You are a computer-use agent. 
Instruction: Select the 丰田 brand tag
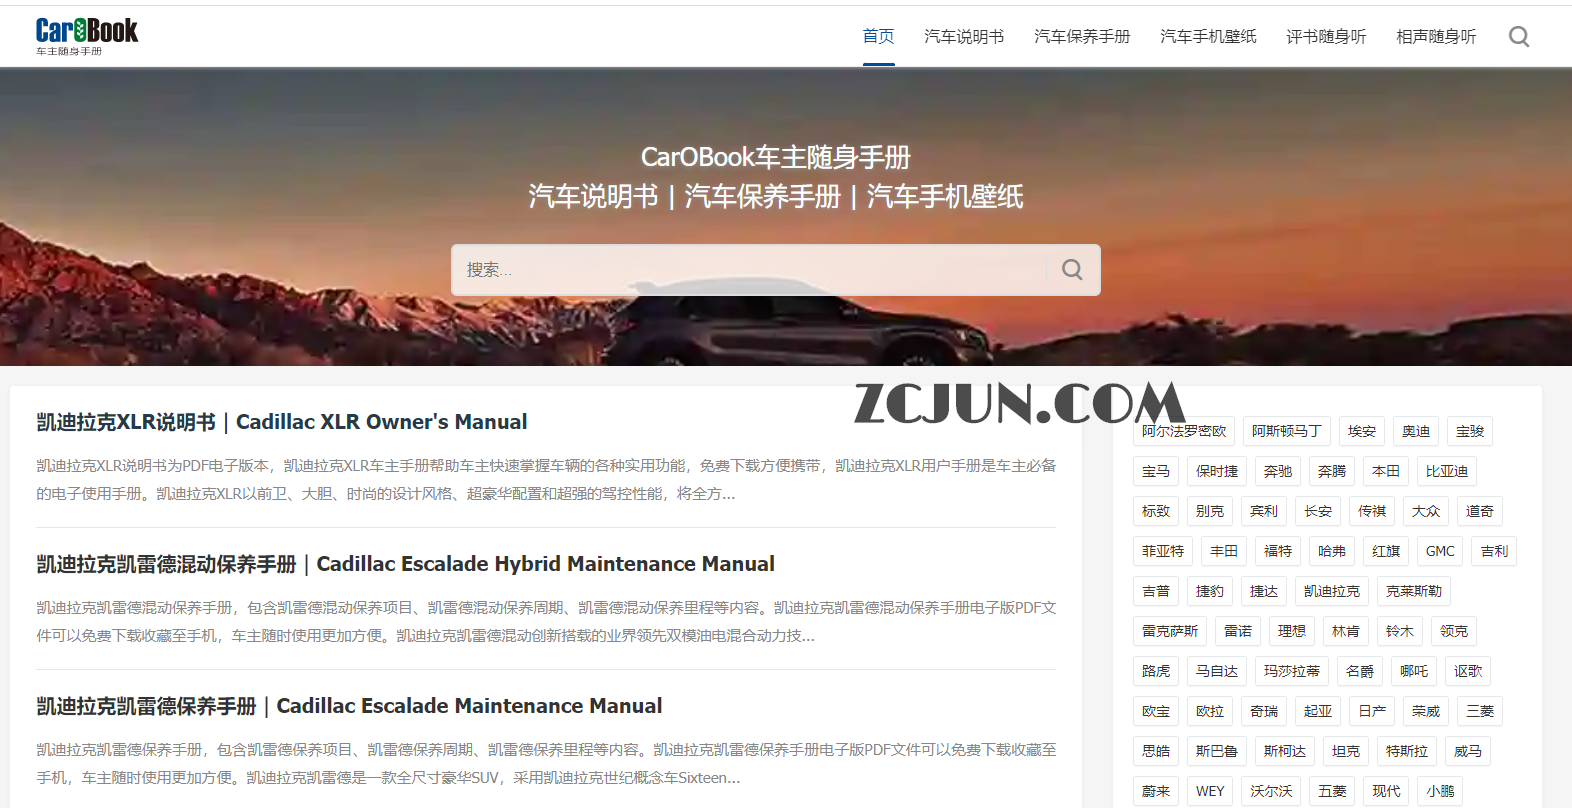point(1224,551)
